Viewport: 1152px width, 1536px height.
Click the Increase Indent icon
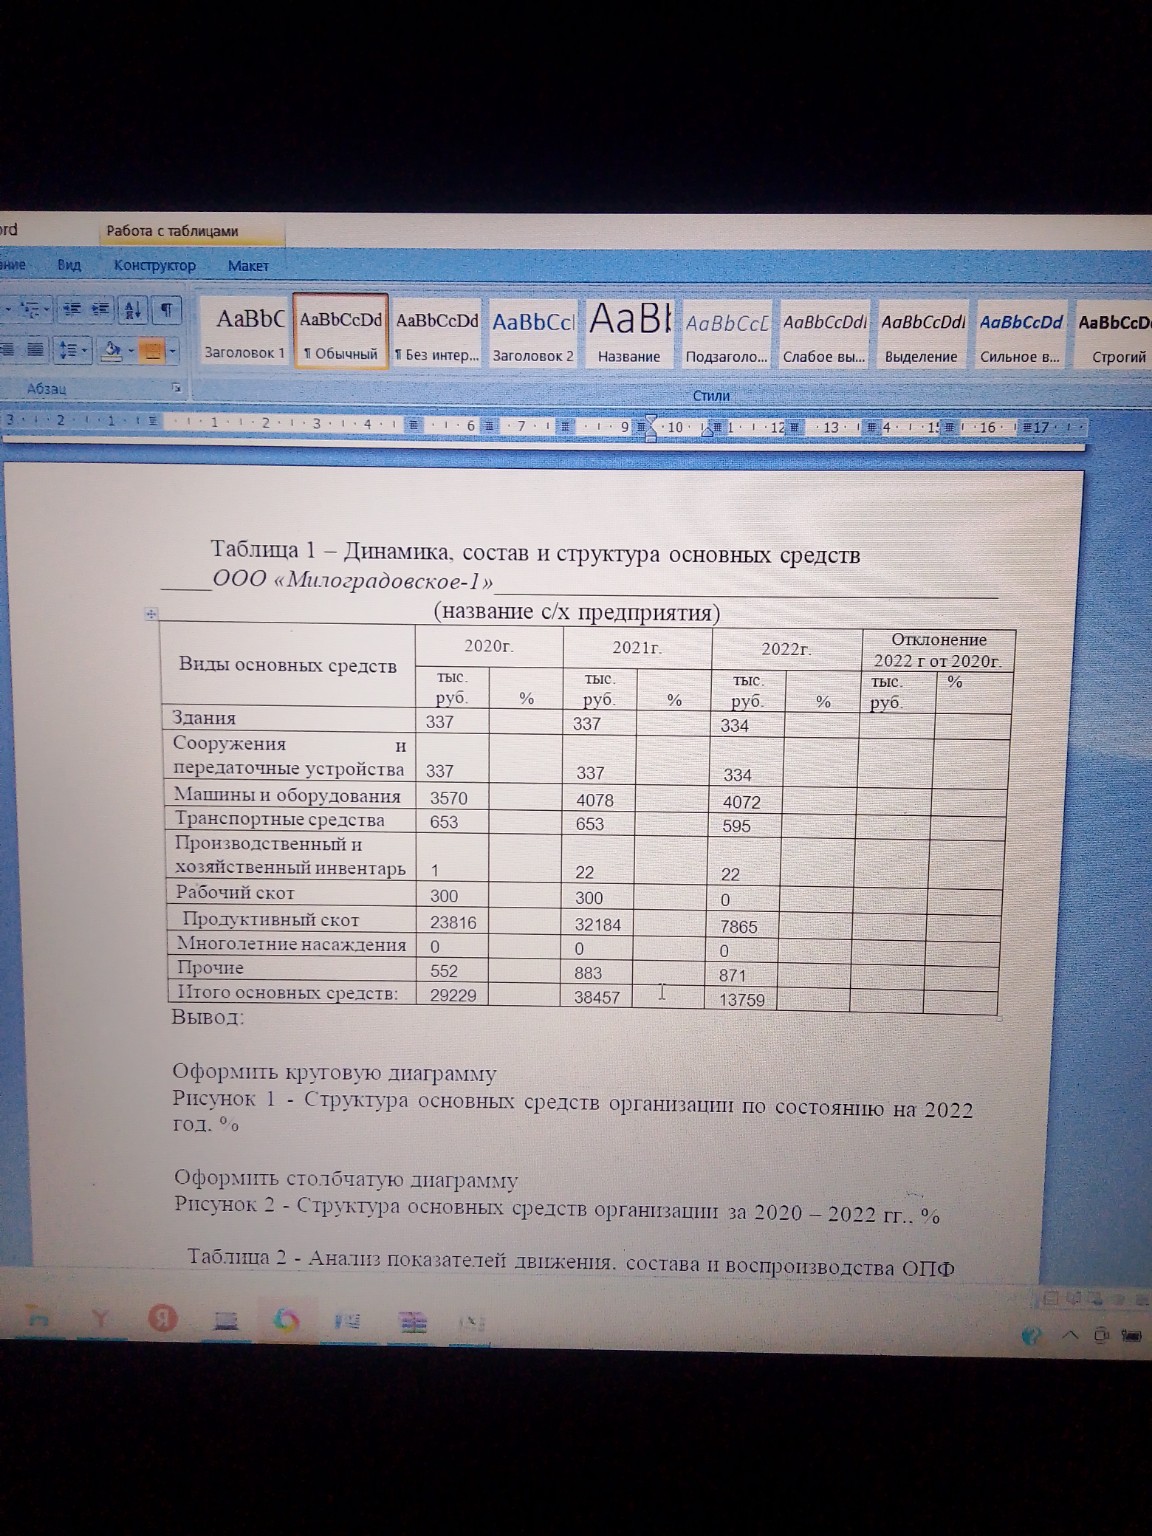click(x=99, y=310)
